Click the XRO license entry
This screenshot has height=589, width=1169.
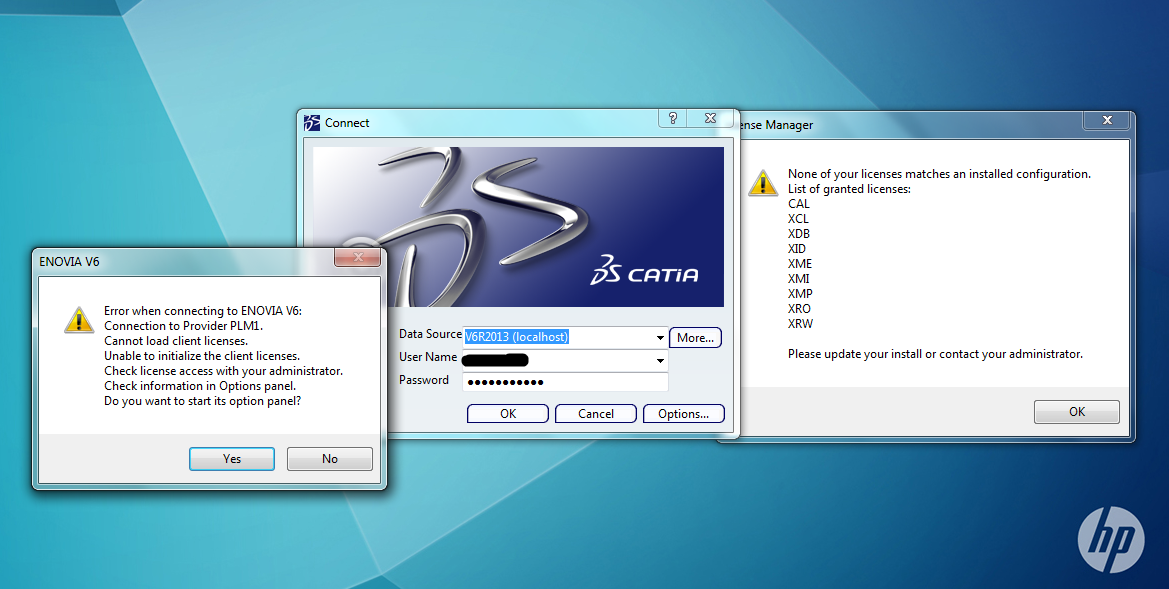click(x=799, y=308)
